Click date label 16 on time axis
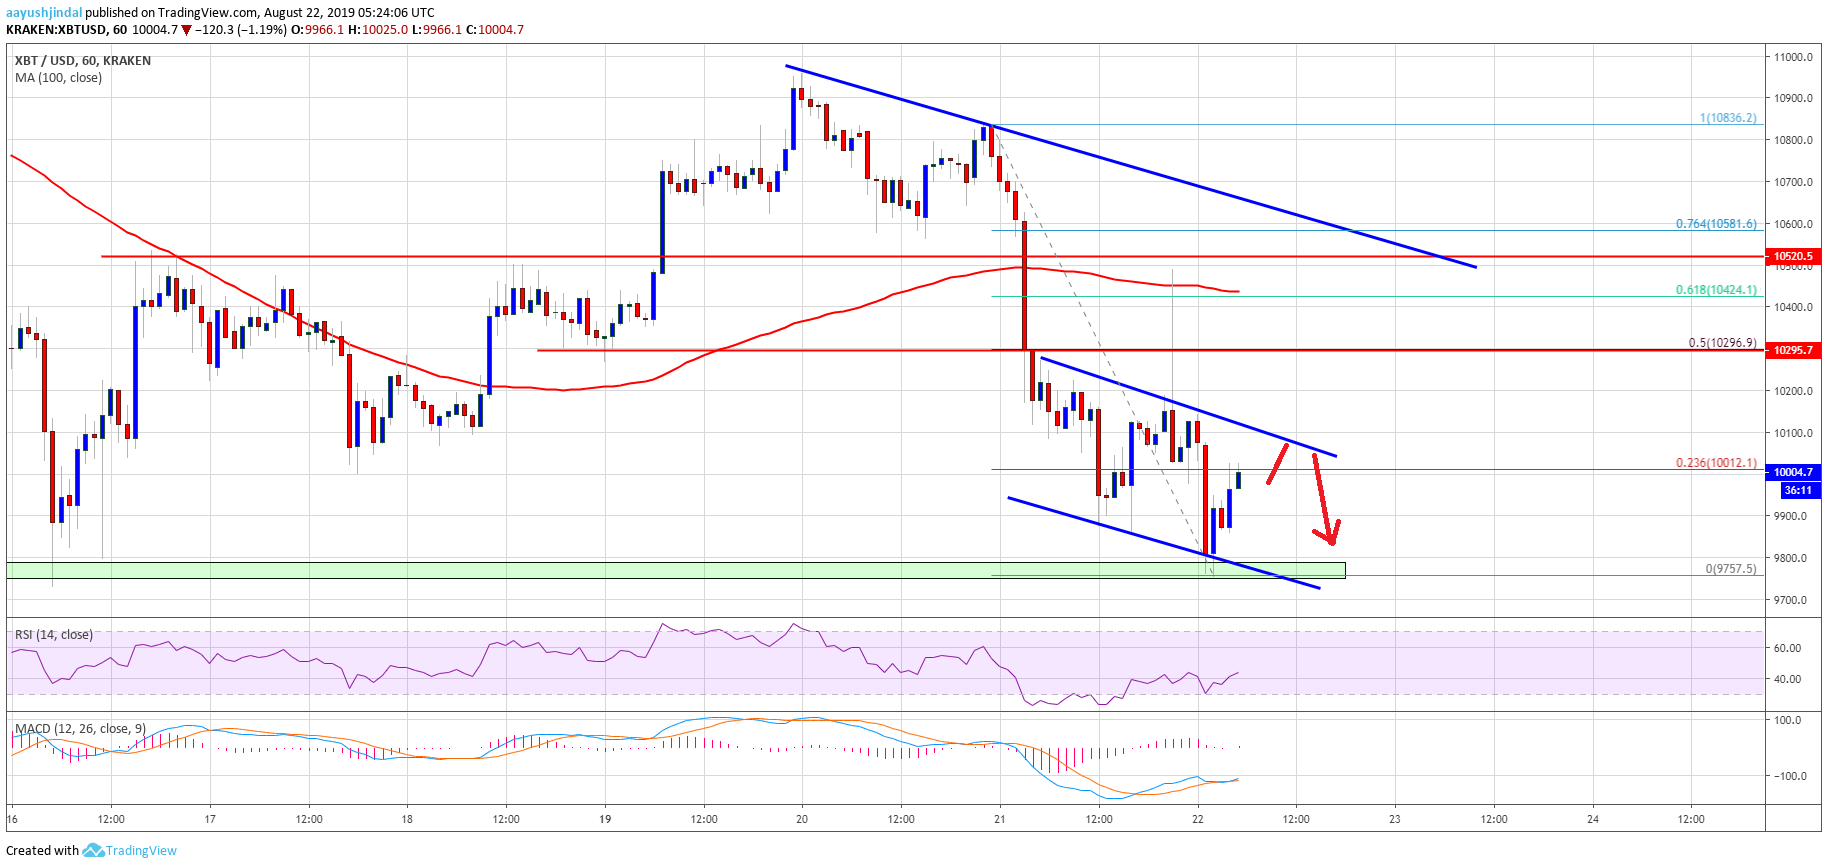Viewport: 1828px width, 868px height. pyautogui.click(x=12, y=819)
